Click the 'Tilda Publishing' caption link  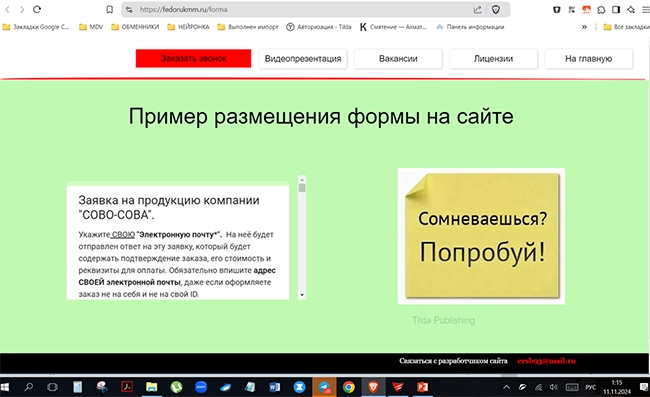click(x=444, y=320)
